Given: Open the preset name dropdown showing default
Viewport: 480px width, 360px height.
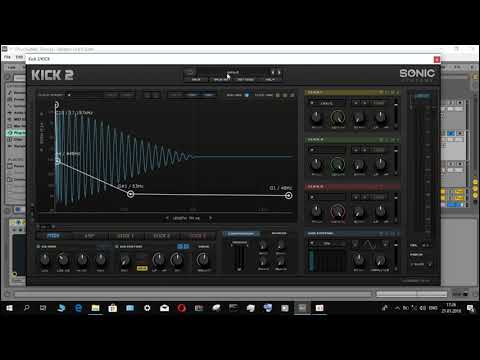Looking at the screenshot, I should click(233, 72).
